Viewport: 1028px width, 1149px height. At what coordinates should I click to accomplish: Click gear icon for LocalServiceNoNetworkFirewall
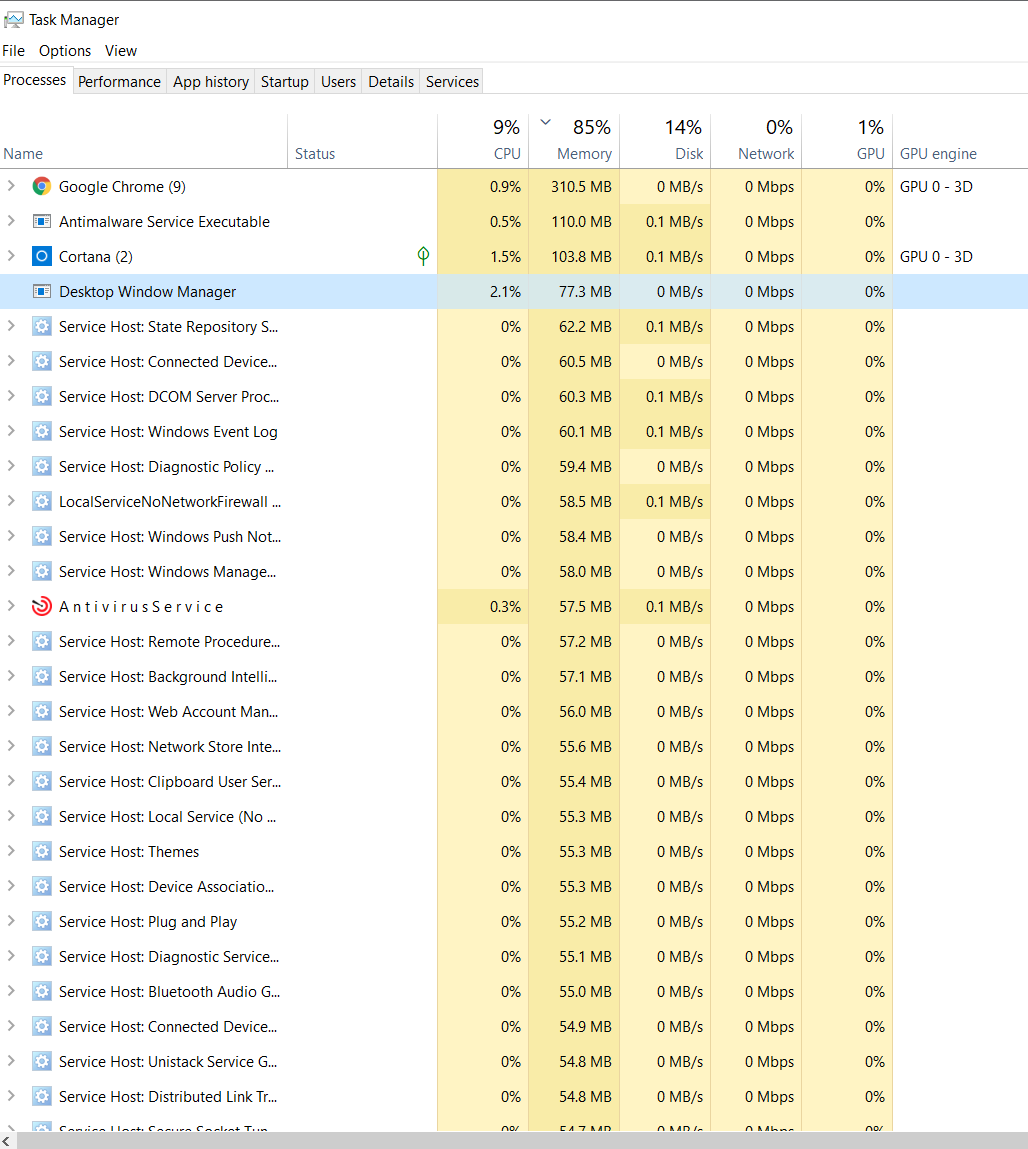(x=42, y=502)
